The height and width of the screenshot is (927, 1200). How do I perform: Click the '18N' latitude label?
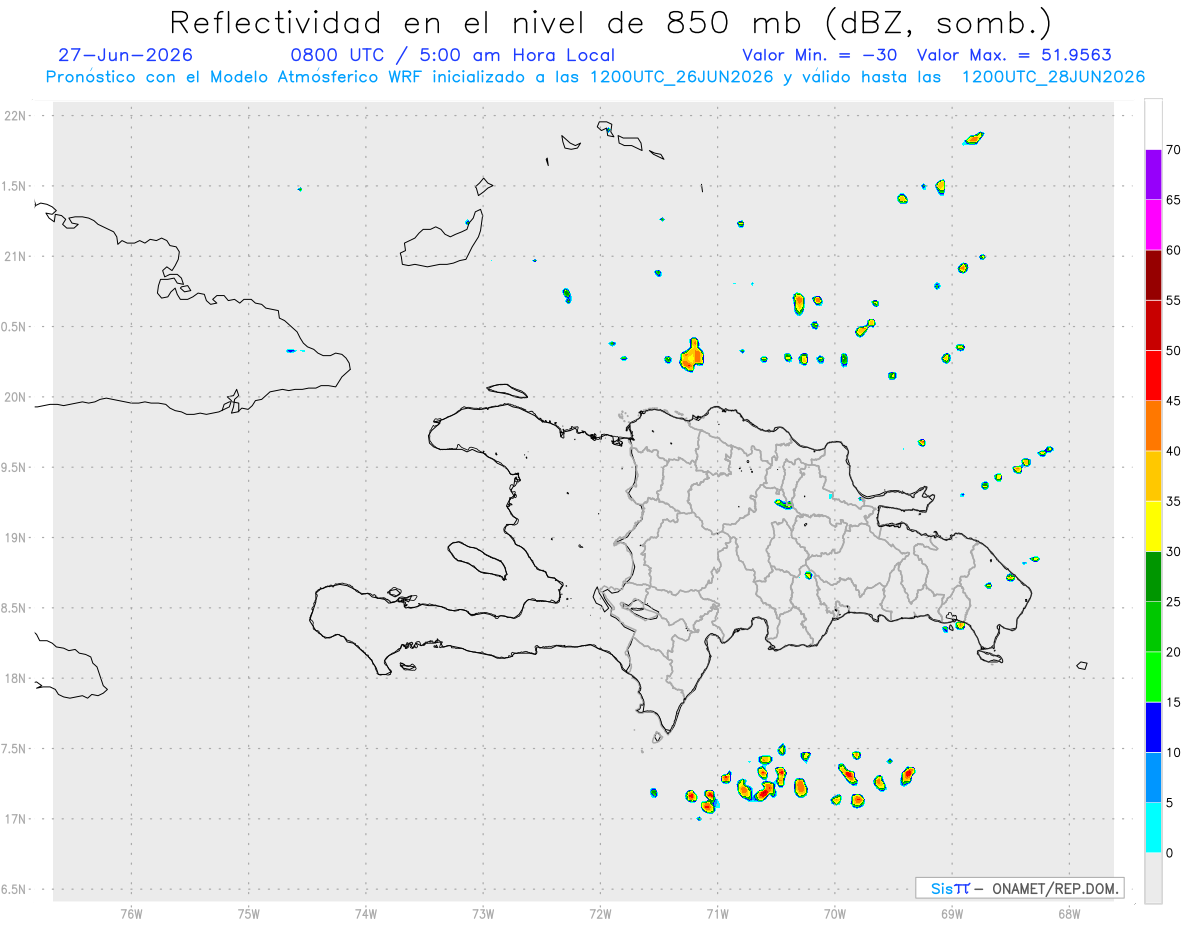click(17, 678)
